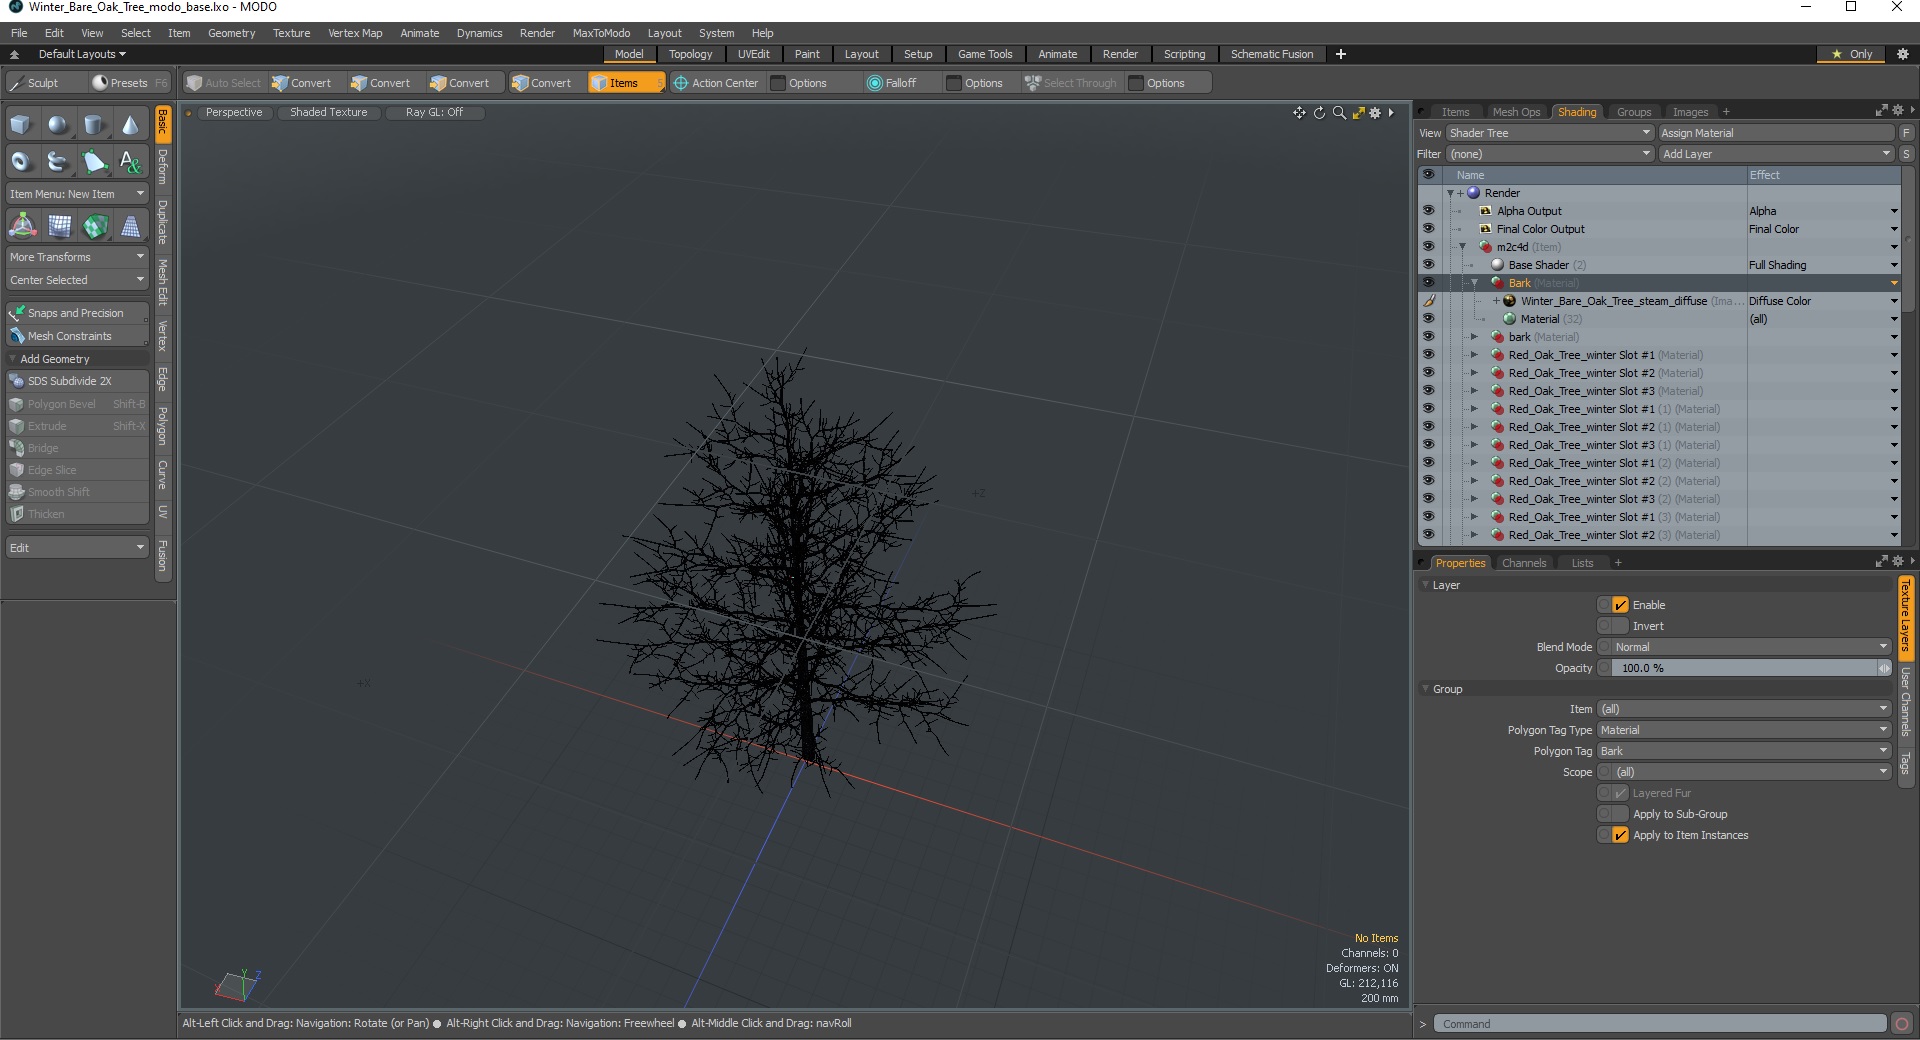Expand the lowercase bark material group
The width and height of the screenshot is (1920, 1040).
[x=1474, y=337]
